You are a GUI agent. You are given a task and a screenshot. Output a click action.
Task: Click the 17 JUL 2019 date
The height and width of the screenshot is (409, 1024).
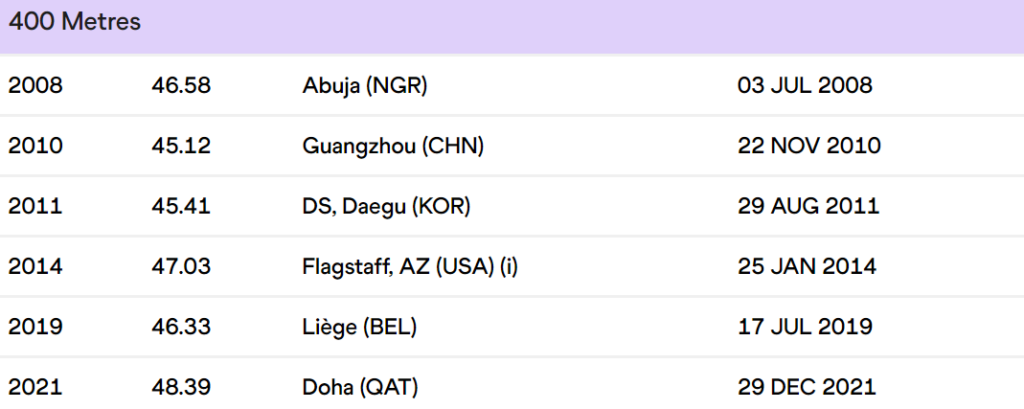pos(804,326)
